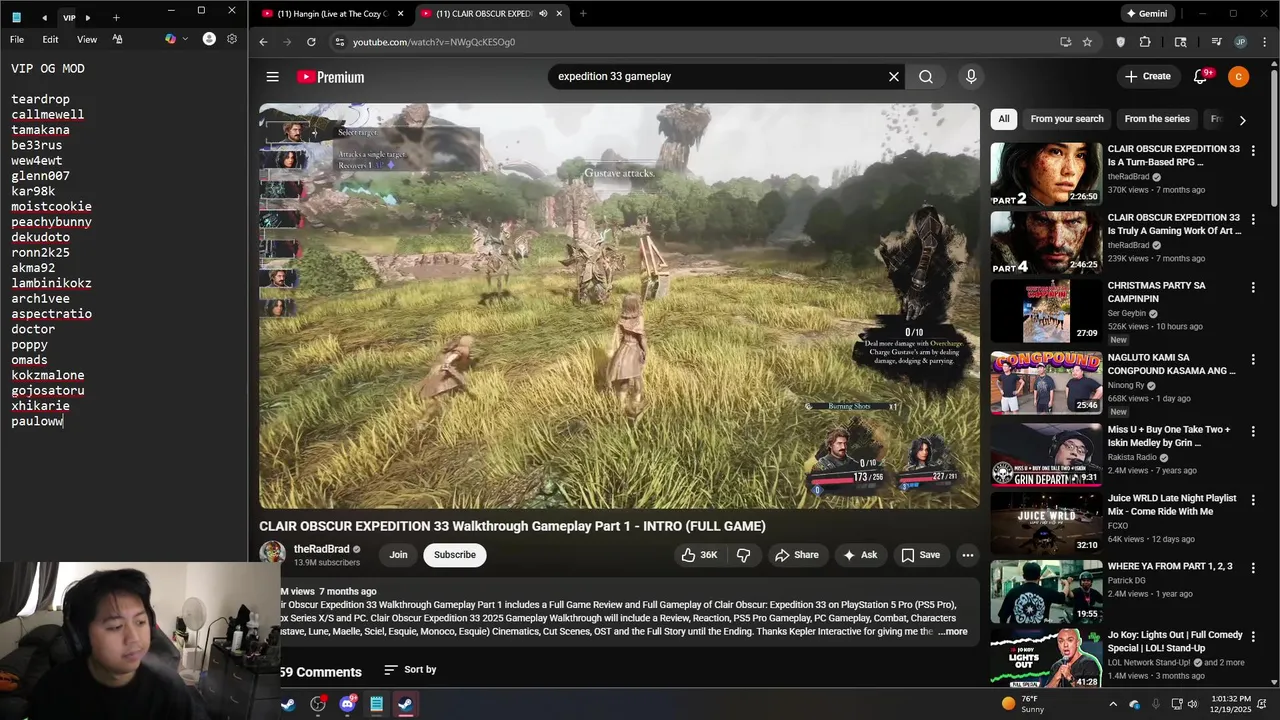Open the Gemini button in Chrome
The width and height of the screenshot is (1280, 720).
coord(1146,14)
